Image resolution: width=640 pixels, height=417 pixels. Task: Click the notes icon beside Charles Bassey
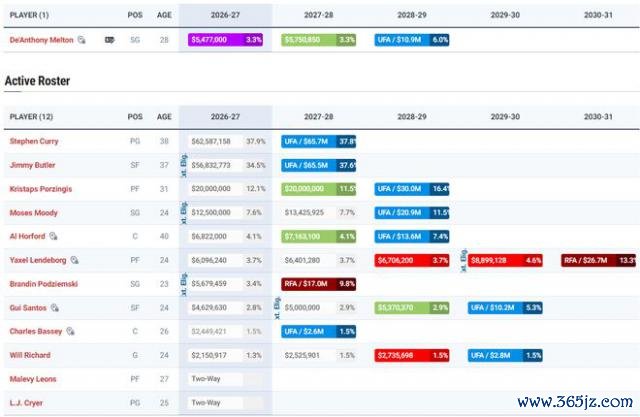coord(70,331)
